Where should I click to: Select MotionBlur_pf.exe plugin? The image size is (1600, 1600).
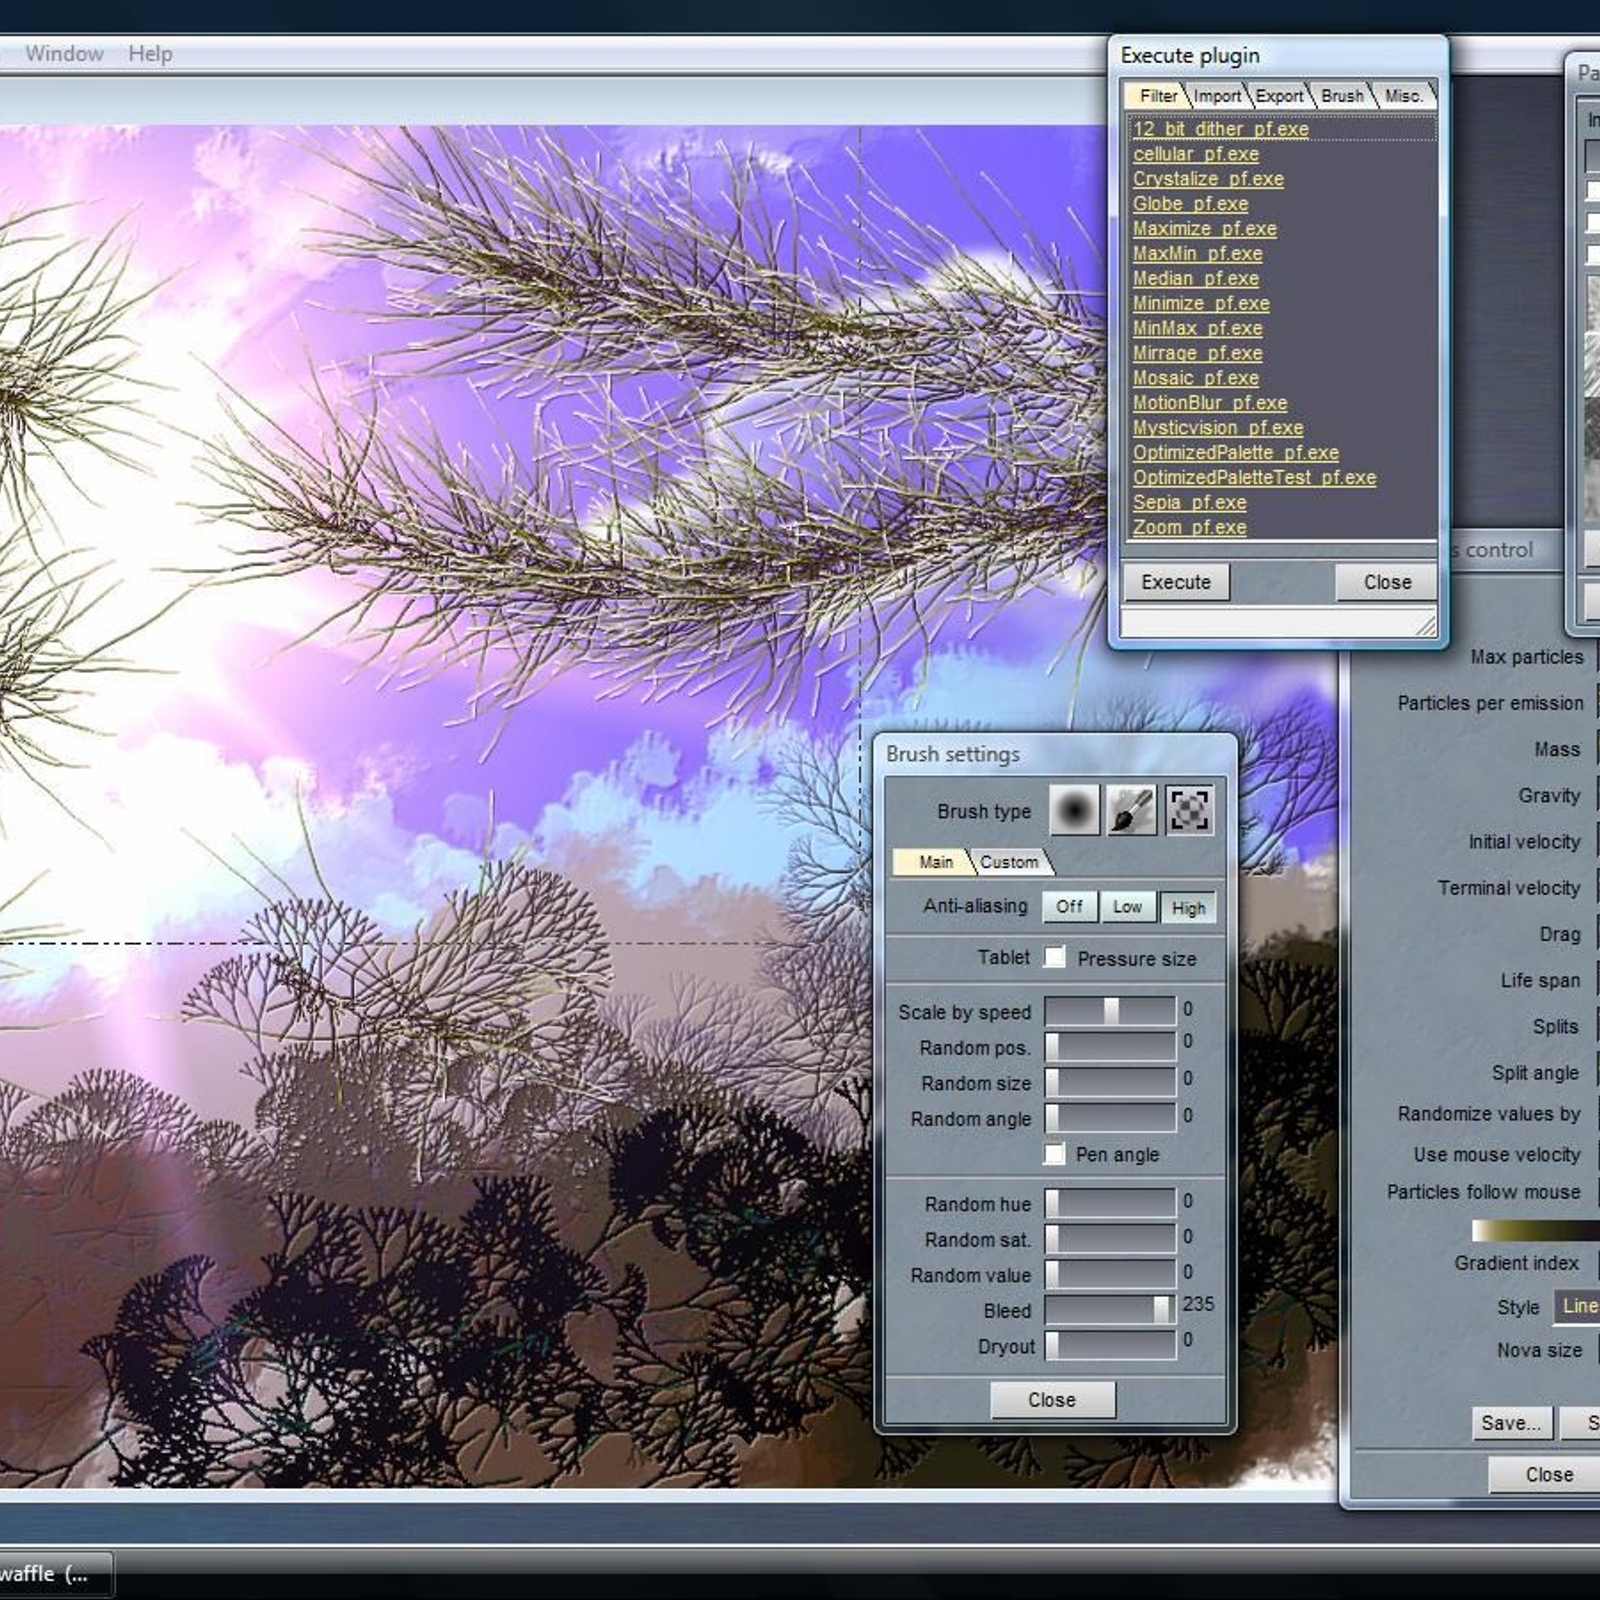pos(1210,403)
